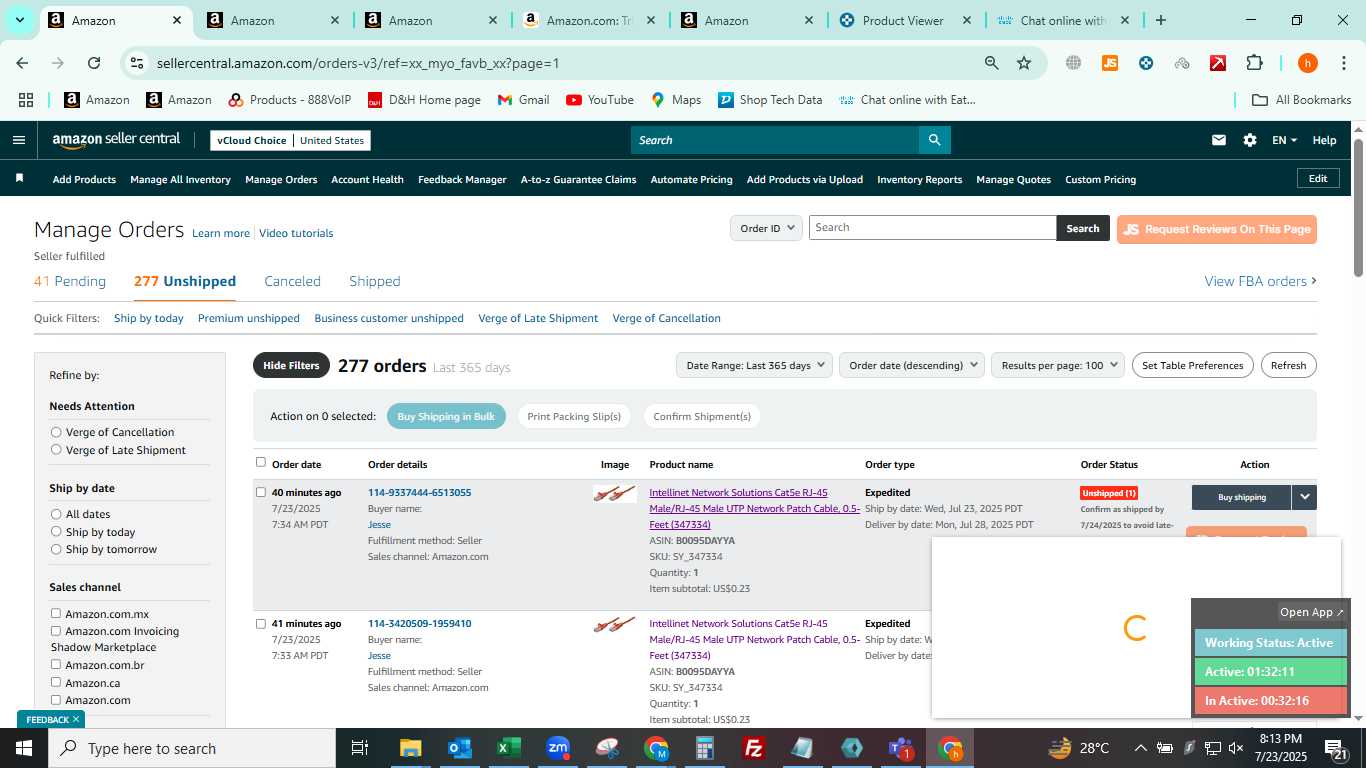1366x768 pixels.
Task: Open the browser tab search chevron
Action: click(x=19, y=20)
